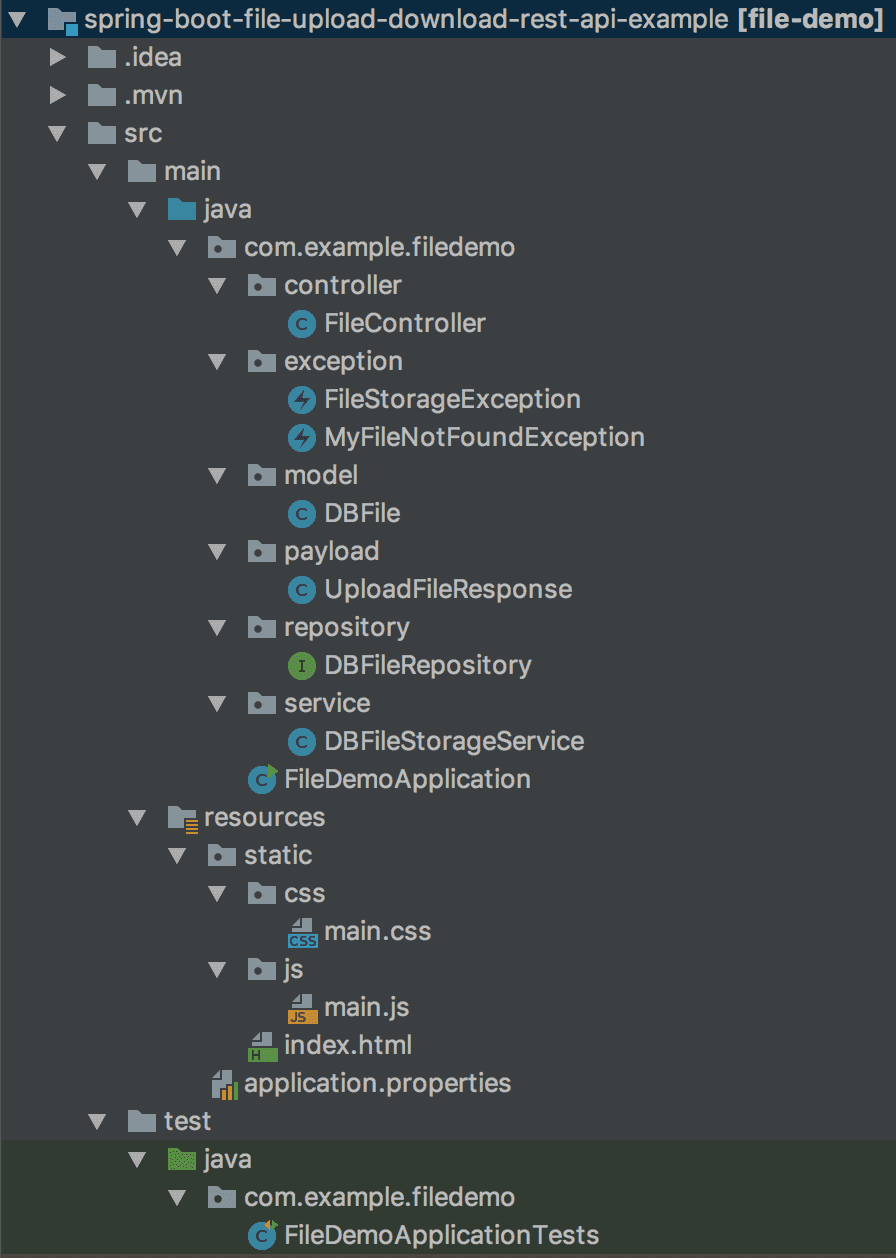Select the main.js JavaScript file icon

pos(303,1007)
